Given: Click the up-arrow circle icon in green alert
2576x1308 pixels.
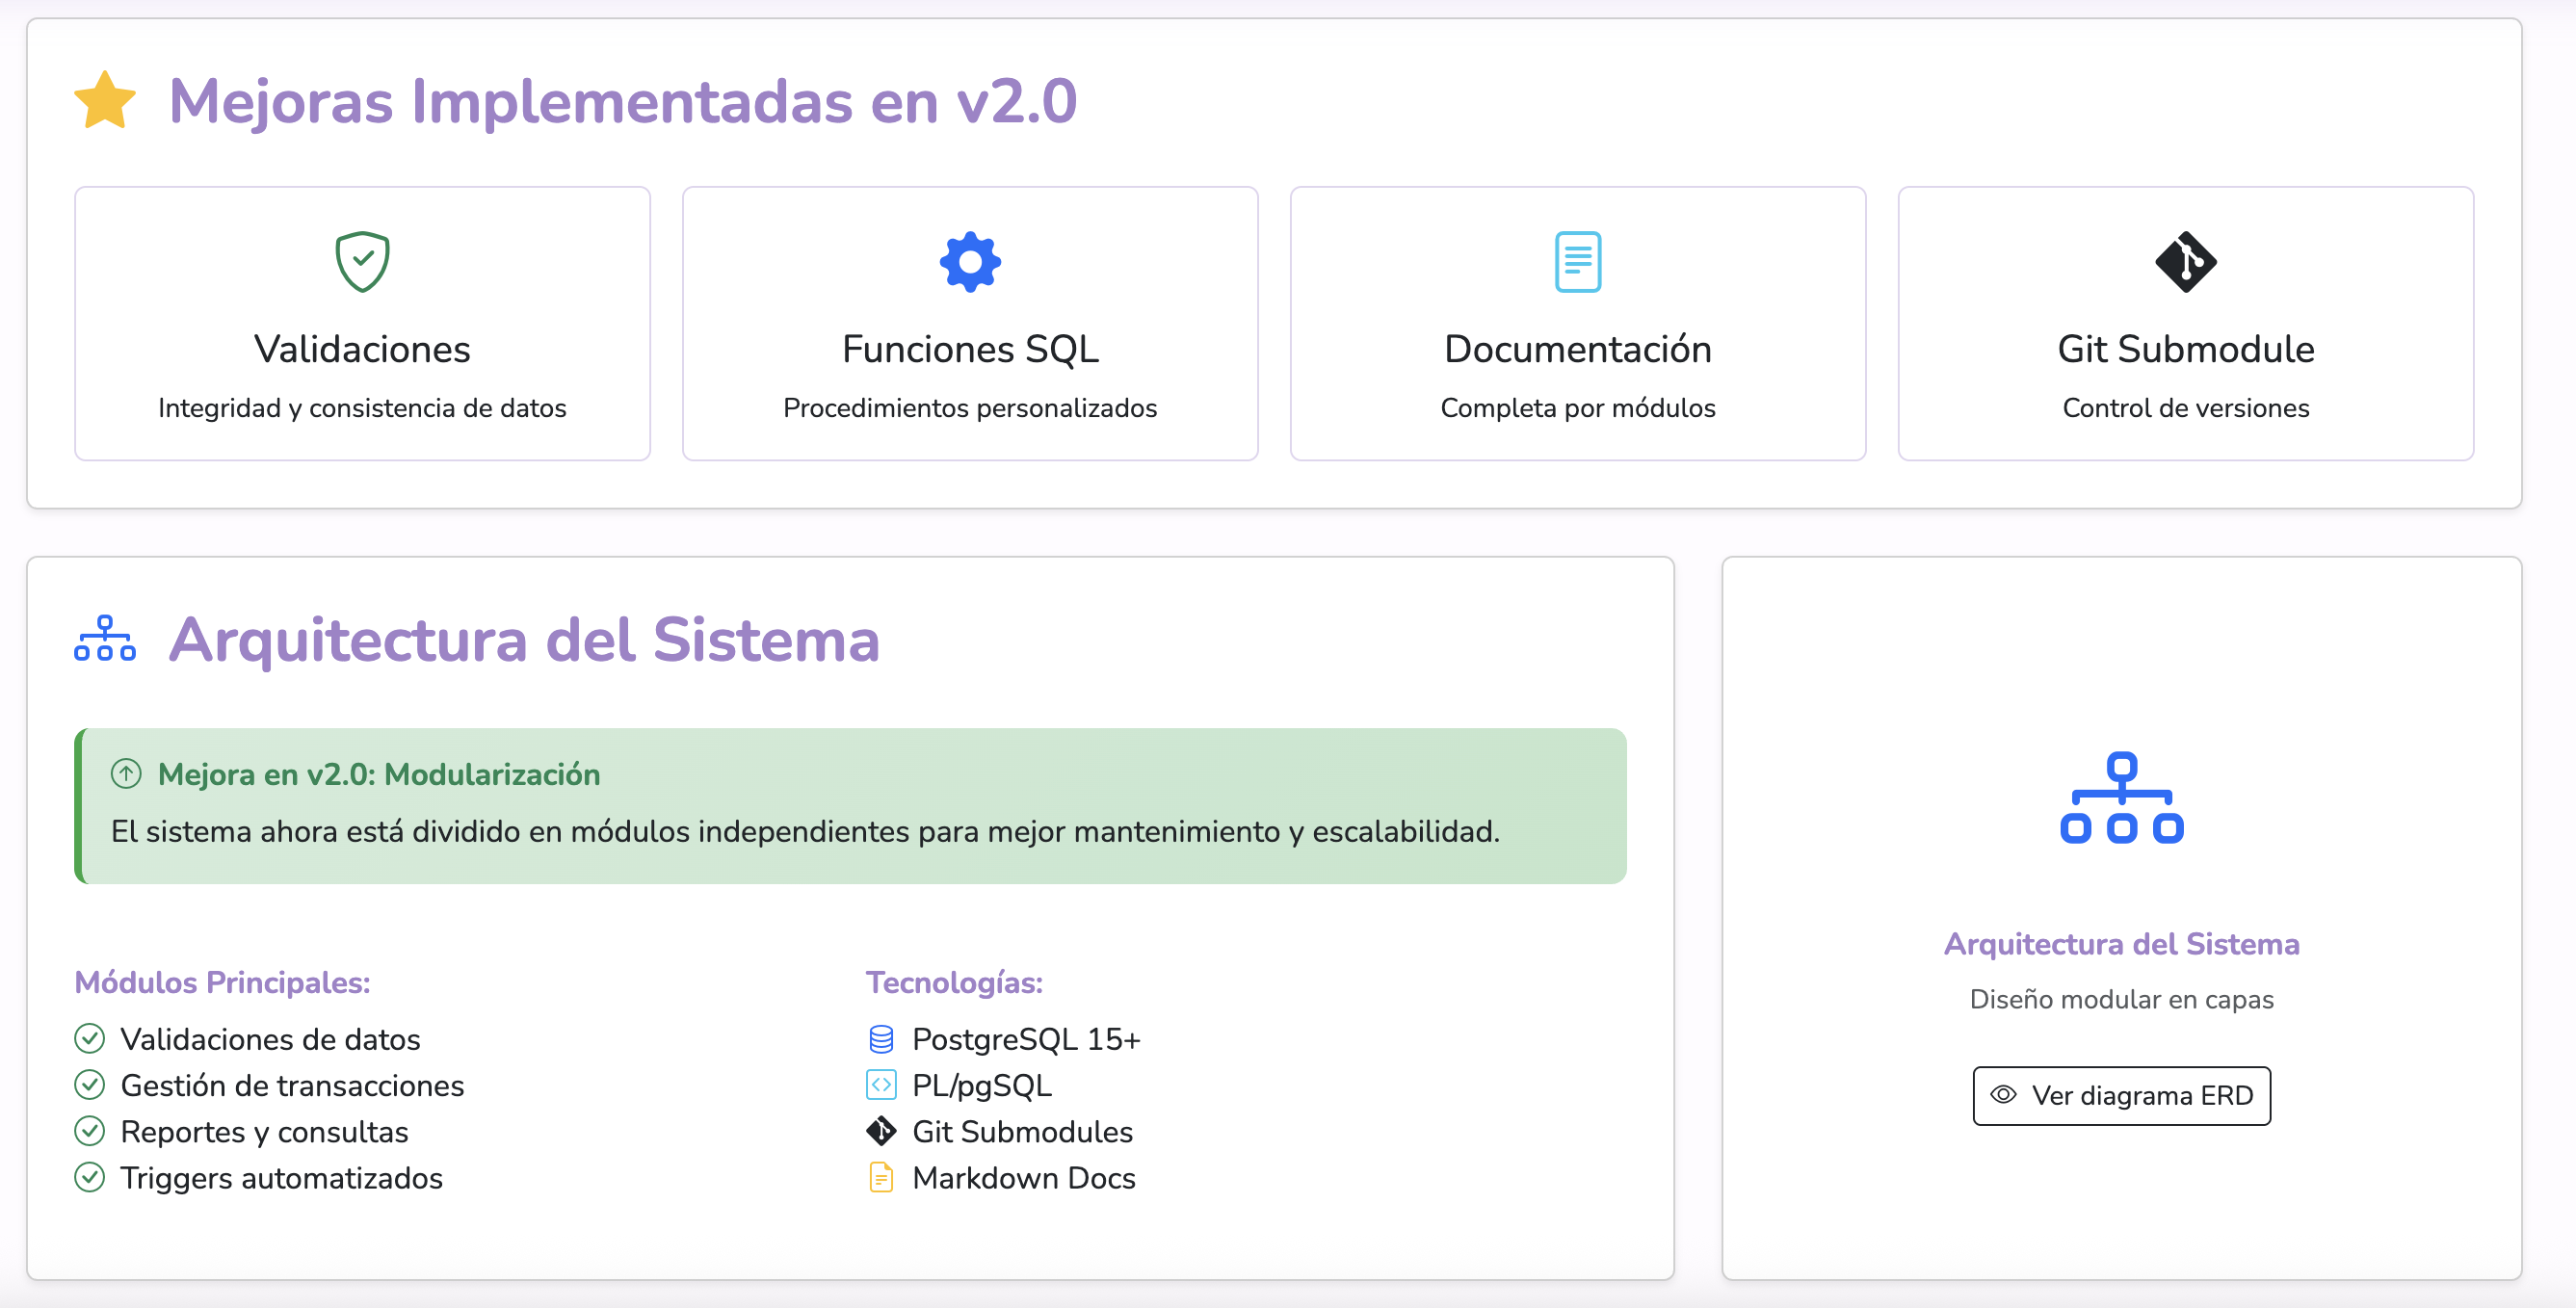Looking at the screenshot, I should click(126, 774).
